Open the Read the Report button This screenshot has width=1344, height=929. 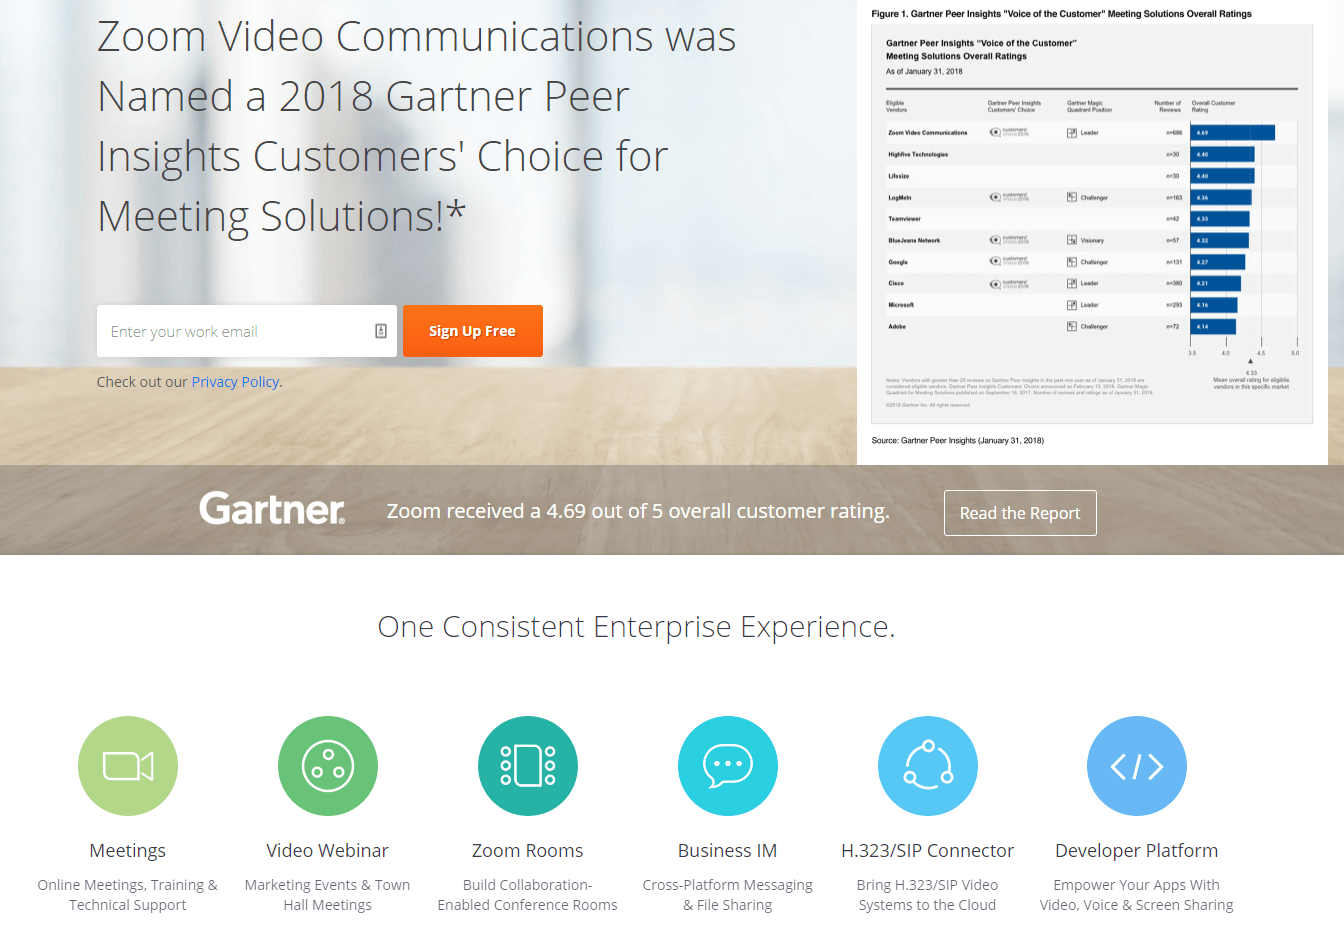click(x=1020, y=513)
